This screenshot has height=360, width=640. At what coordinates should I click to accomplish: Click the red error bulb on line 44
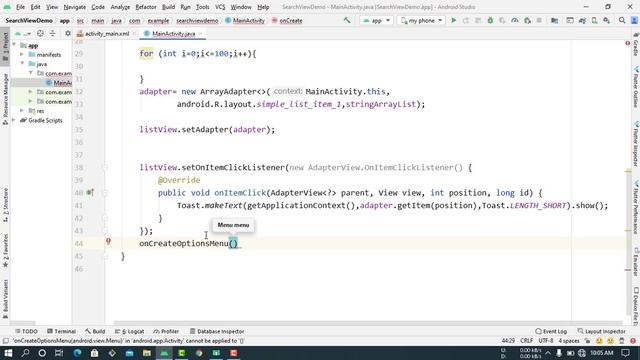tap(108, 242)
